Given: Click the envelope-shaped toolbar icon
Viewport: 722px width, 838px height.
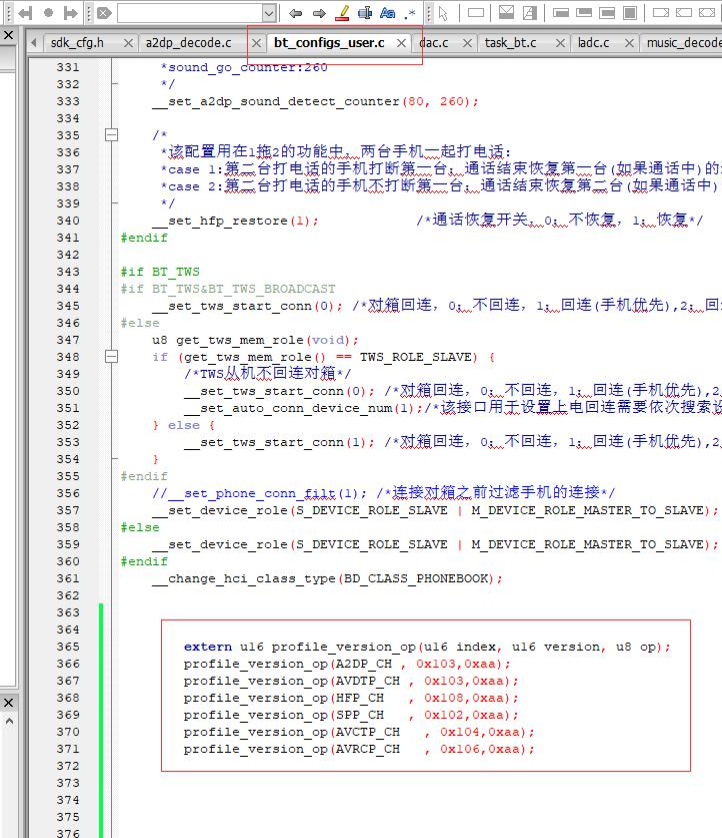Looking at the screenshot, I should click(506, 12).
